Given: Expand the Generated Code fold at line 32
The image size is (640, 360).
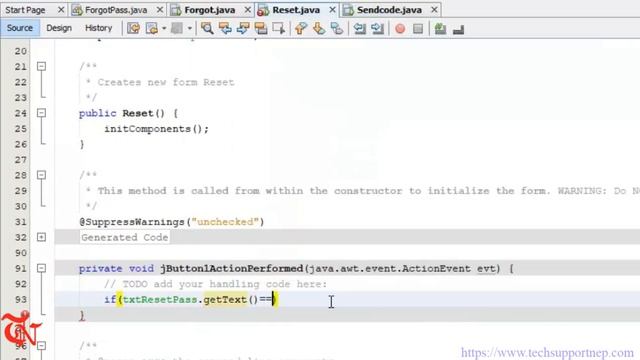Looking at the screenshot, I should (x=41, y=237).
